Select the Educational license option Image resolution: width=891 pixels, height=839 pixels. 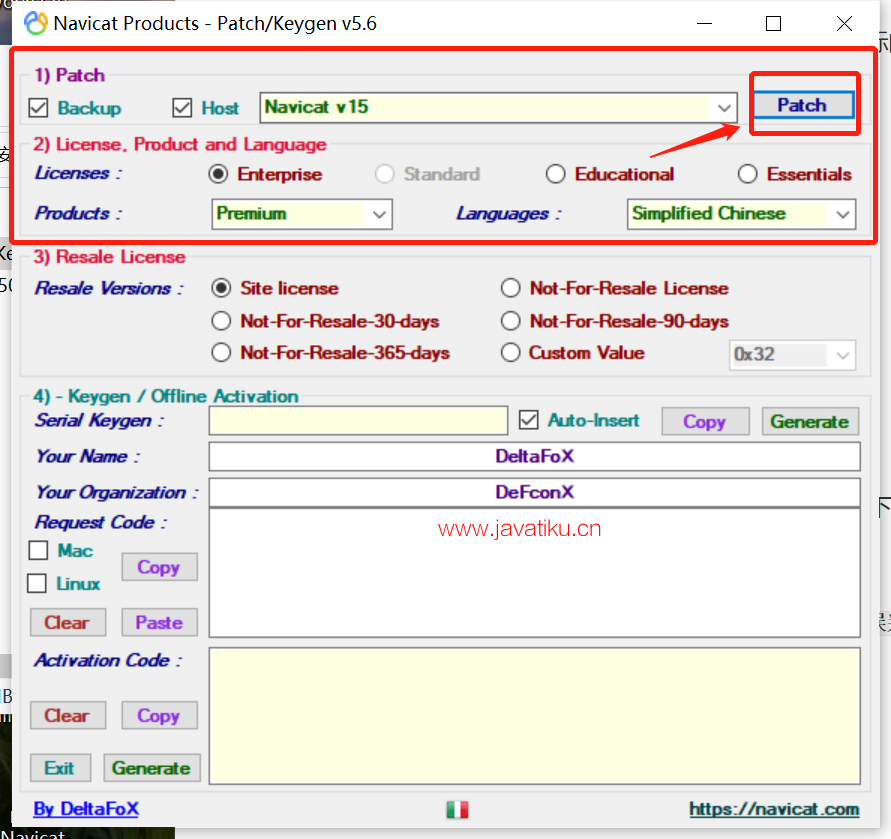[x=555, y=174]
